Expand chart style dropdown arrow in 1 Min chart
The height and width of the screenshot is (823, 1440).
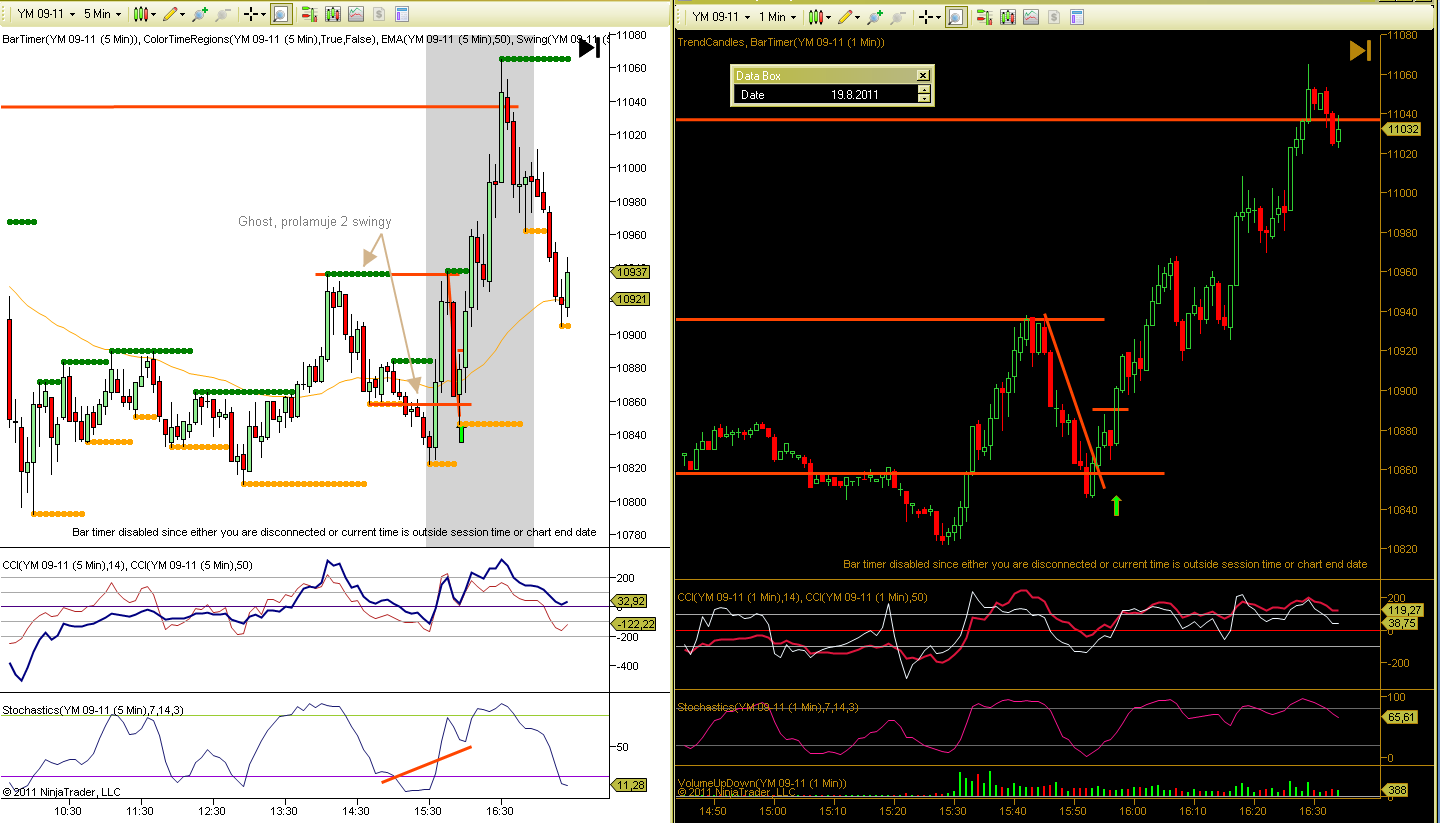click(829, 17)
